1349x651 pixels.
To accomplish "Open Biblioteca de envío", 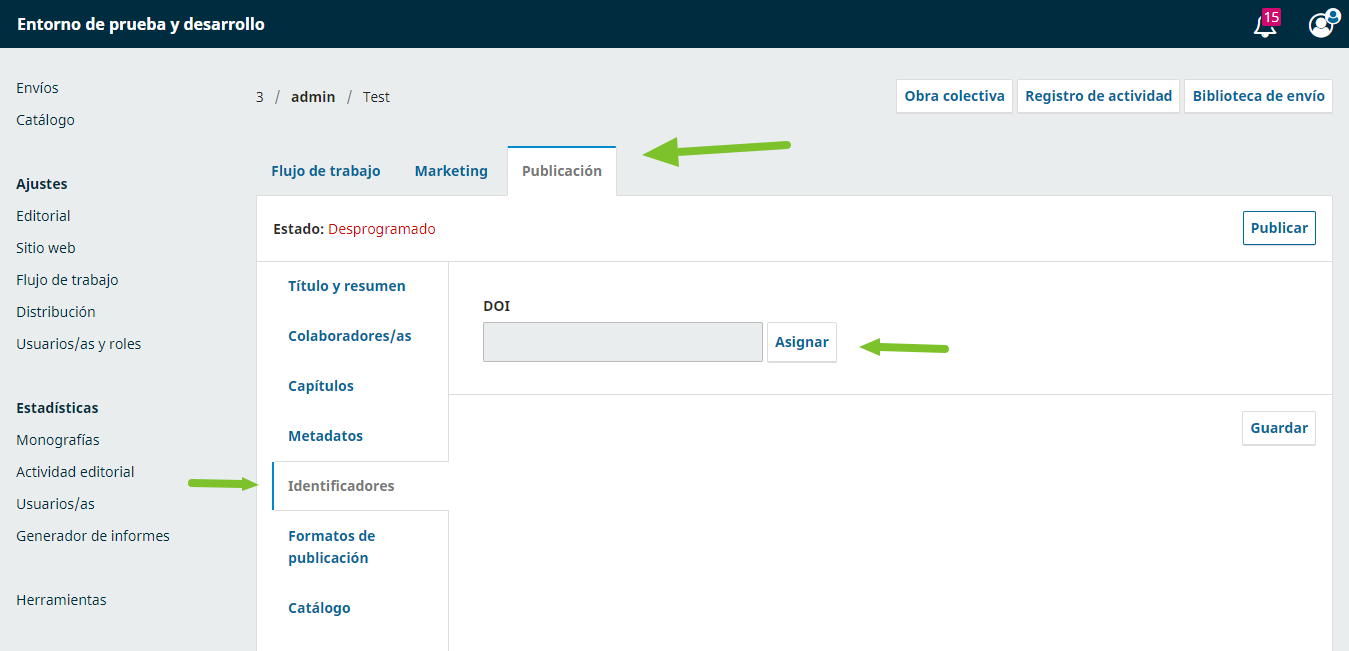I will 1258,96.
